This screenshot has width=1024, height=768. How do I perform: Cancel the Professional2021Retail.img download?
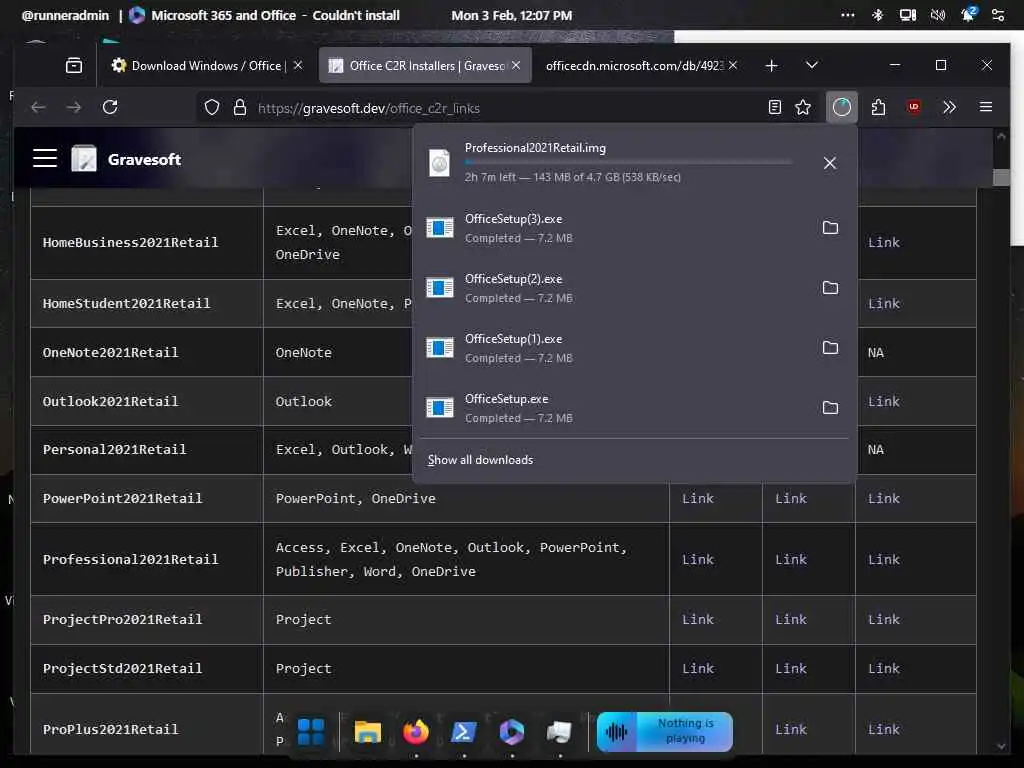829,163
